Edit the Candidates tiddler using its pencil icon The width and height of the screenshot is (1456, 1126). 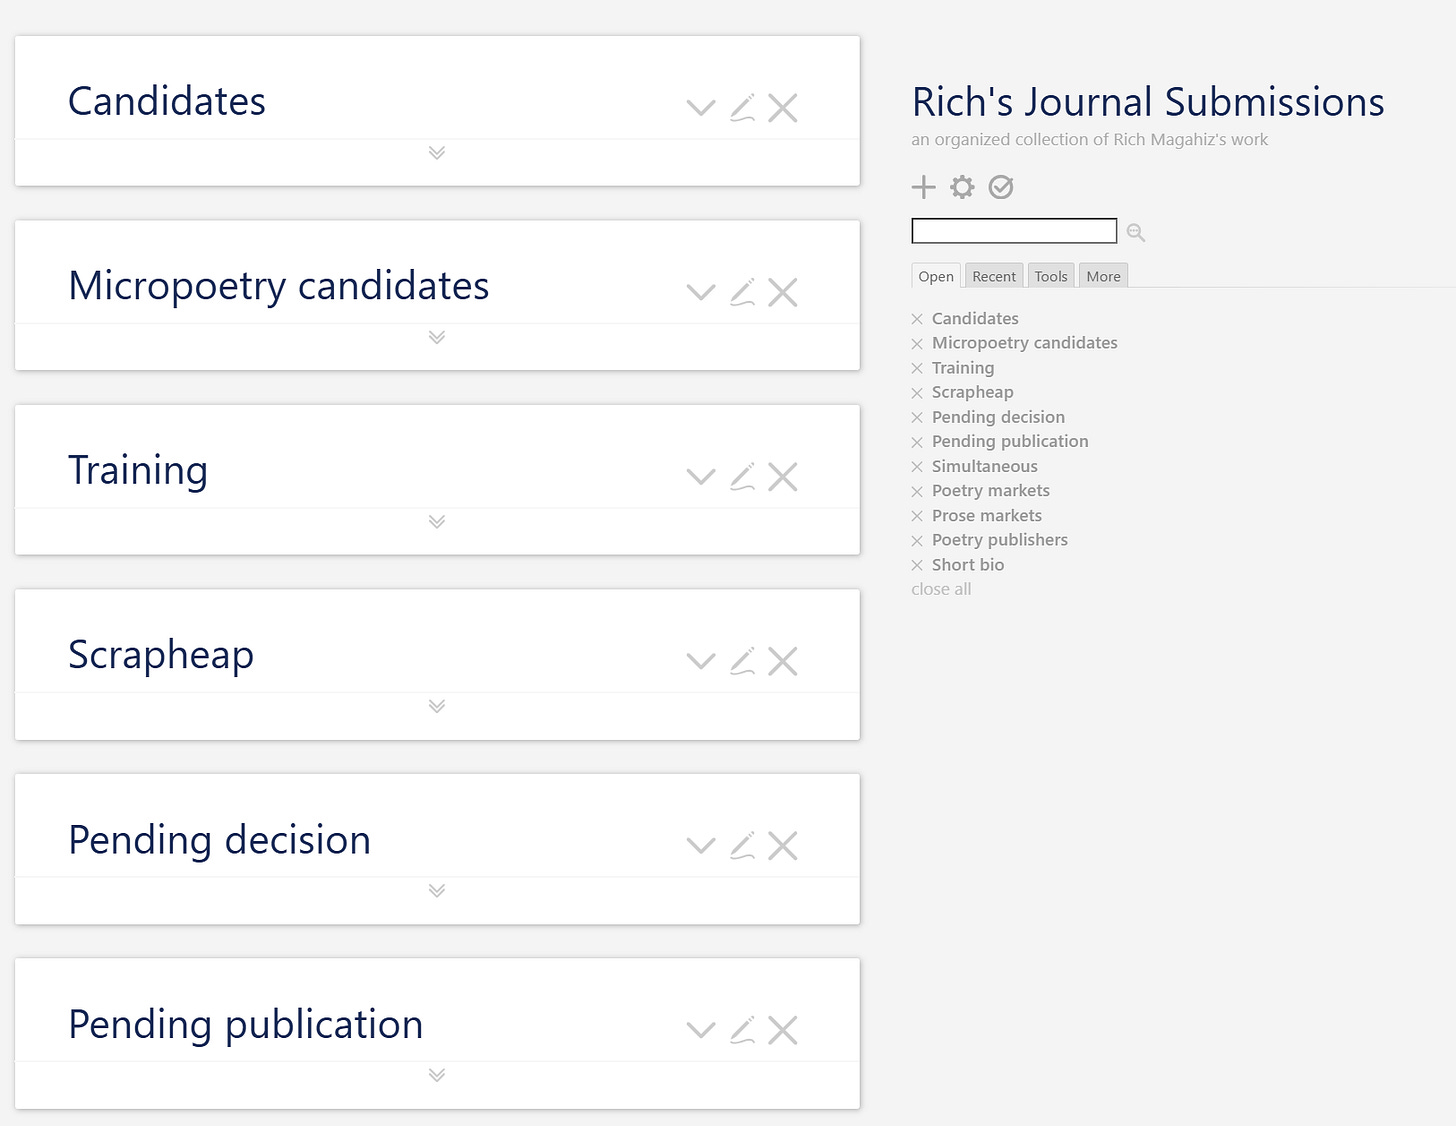(x=742, y=107)
